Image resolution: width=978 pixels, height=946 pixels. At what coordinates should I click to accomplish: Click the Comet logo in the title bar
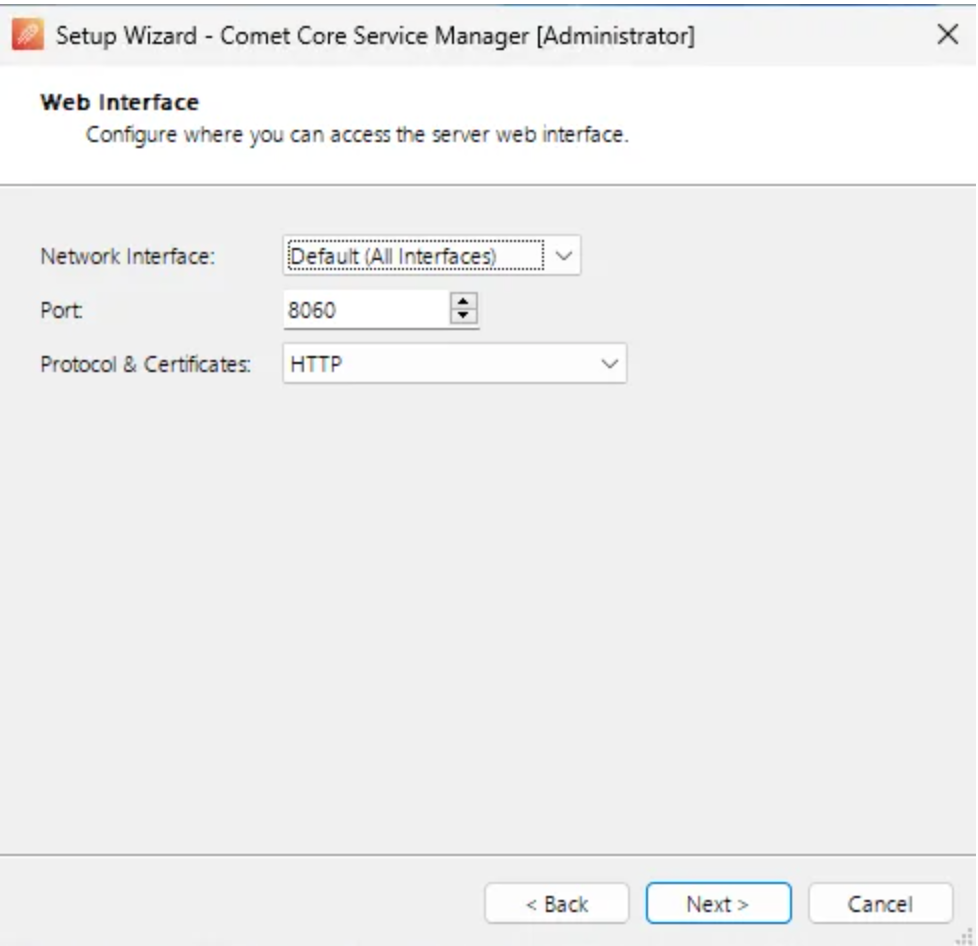pos(28,35)
